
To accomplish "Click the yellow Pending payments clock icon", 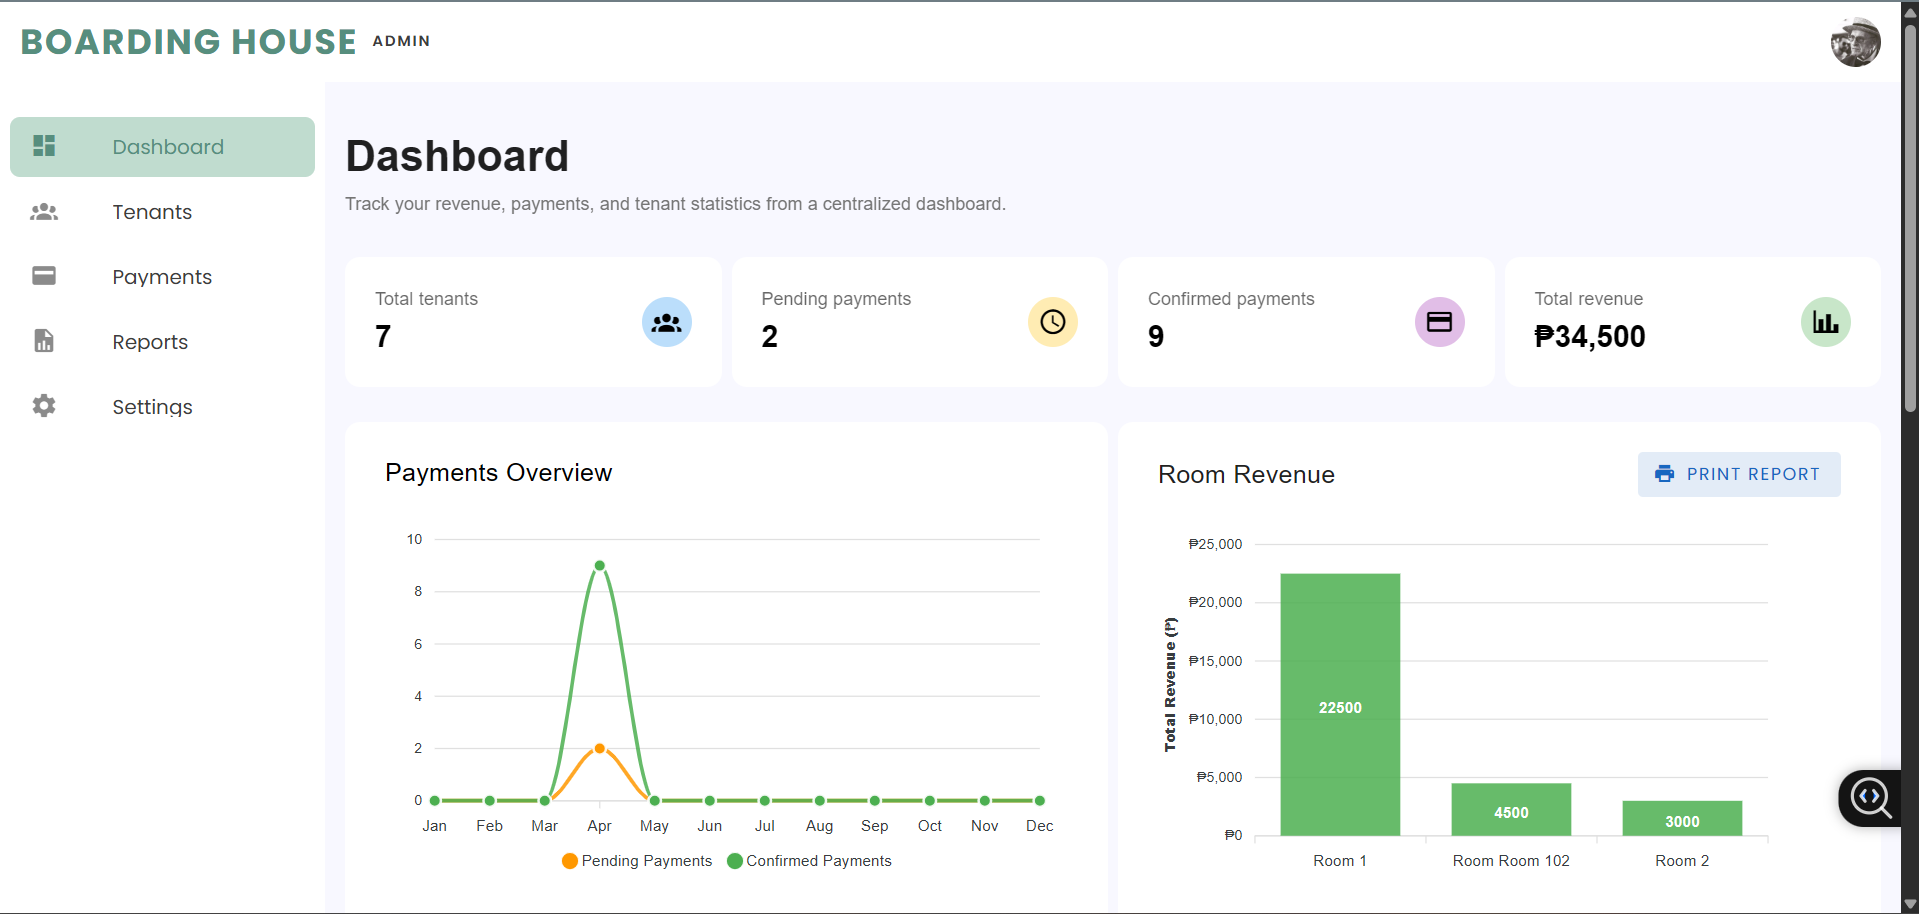I will pyautogui.click(x=1053, y=322).
